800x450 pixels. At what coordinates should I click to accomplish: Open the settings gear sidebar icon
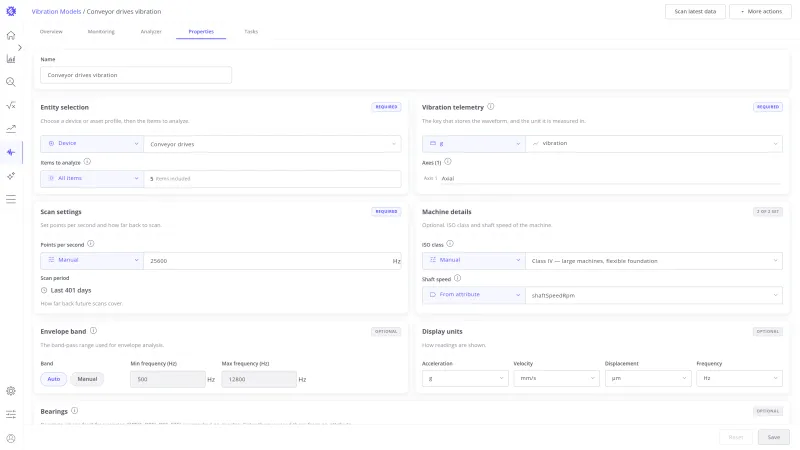(11, 391)
